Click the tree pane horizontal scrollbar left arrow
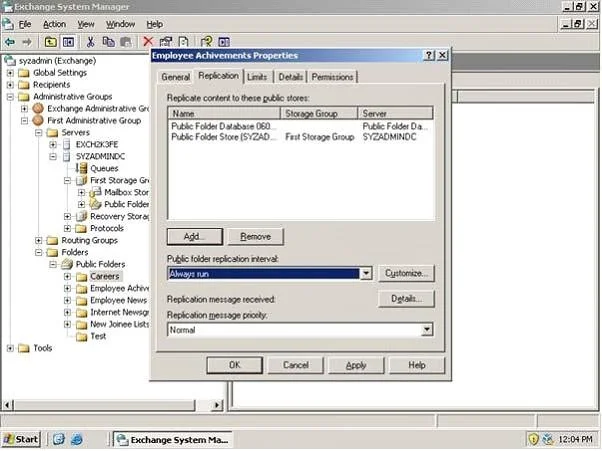This screenshot has height=451, width=602. click(x=8, y=405)
